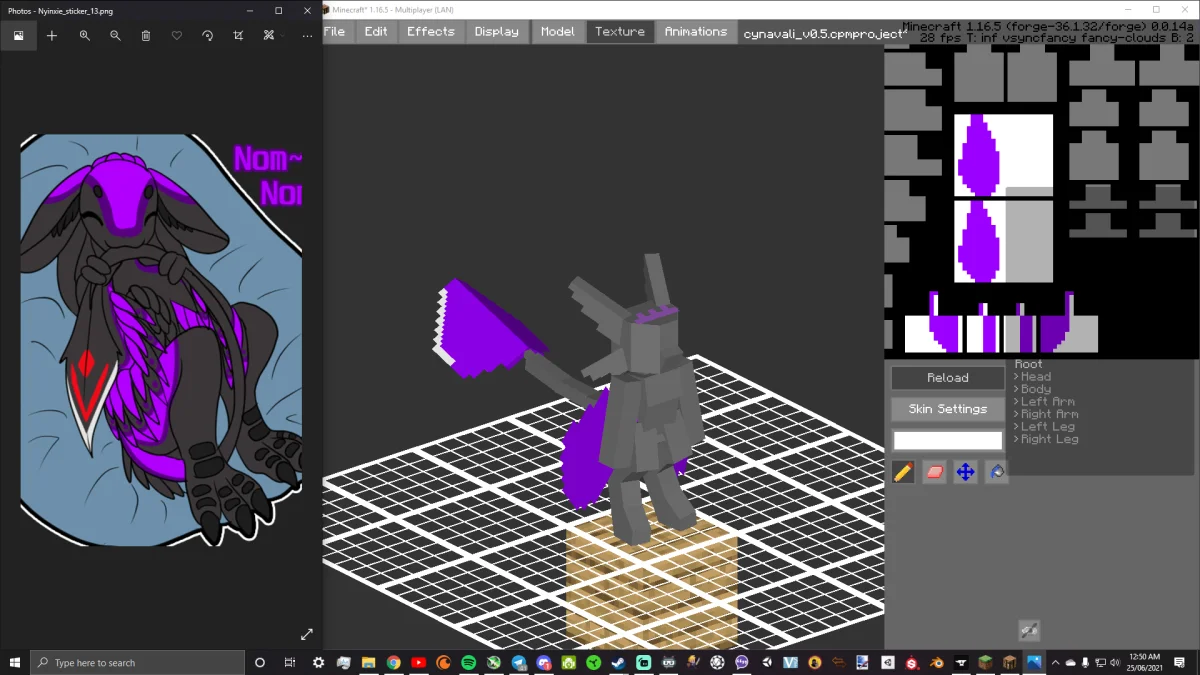Show hidden system tray icons chevron
1200x675 pixels.
click(1057, 662)
